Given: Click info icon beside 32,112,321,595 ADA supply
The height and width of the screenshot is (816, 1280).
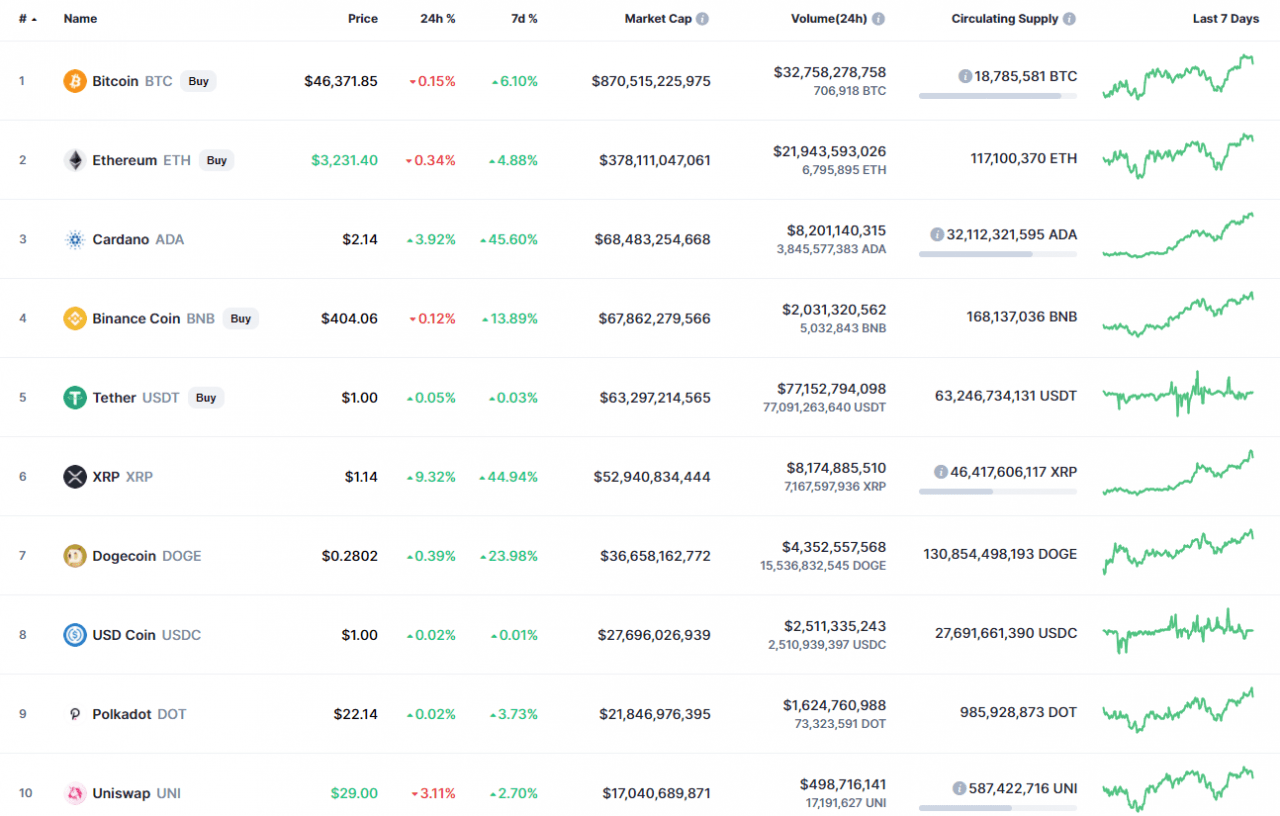Looking at the screenshot, I should click(x=937, y=234).
